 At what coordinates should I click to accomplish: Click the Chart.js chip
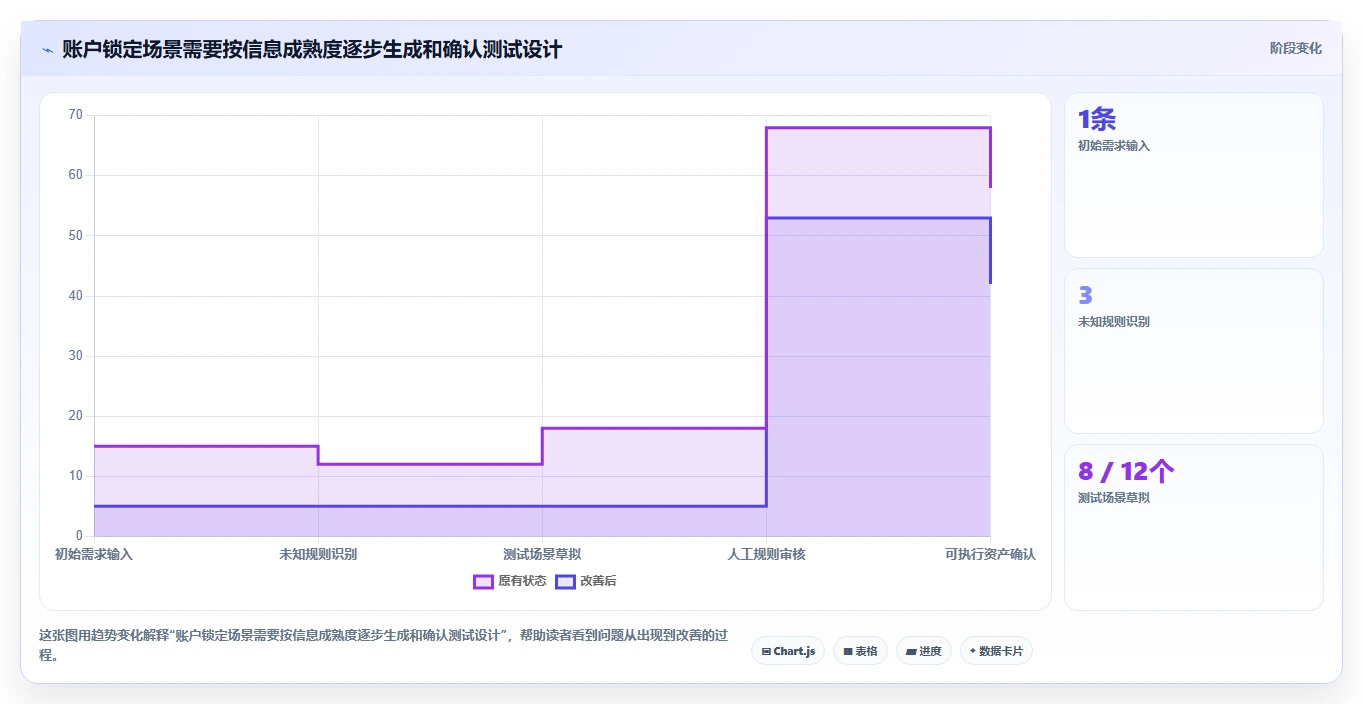point(788,651)
